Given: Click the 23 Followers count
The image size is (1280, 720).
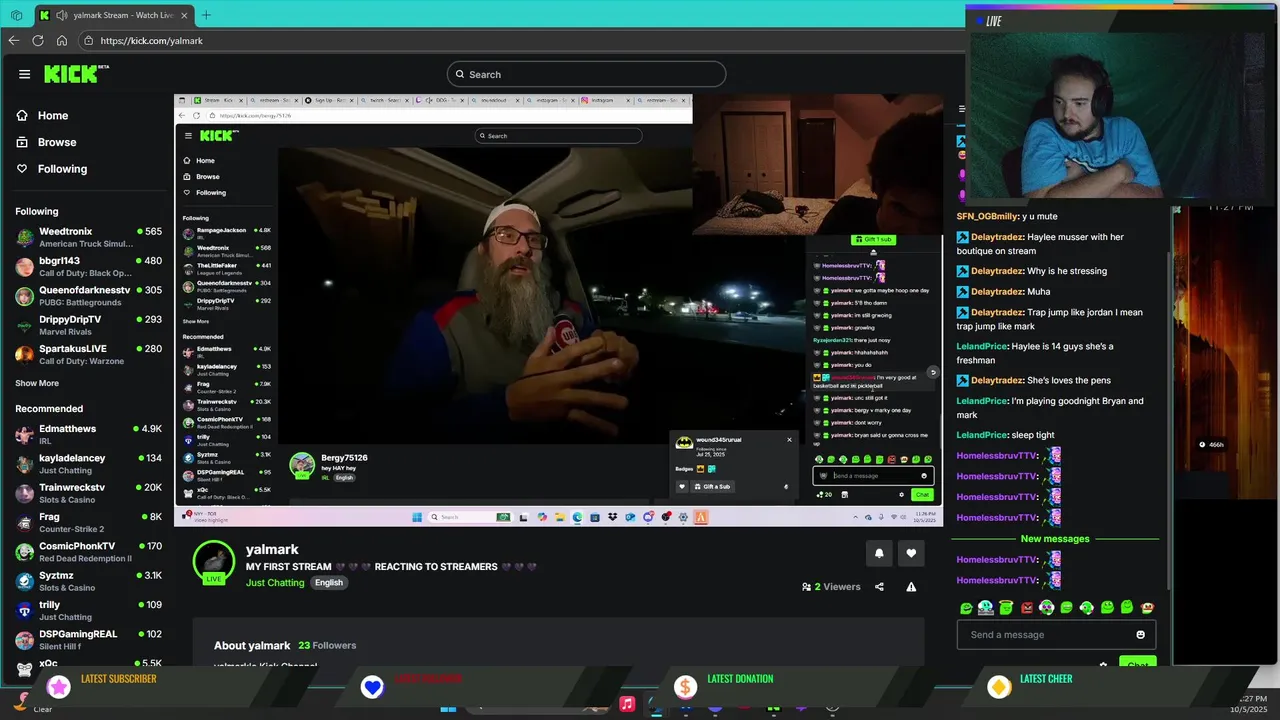Looking at the screenshot, I should 327,646.
